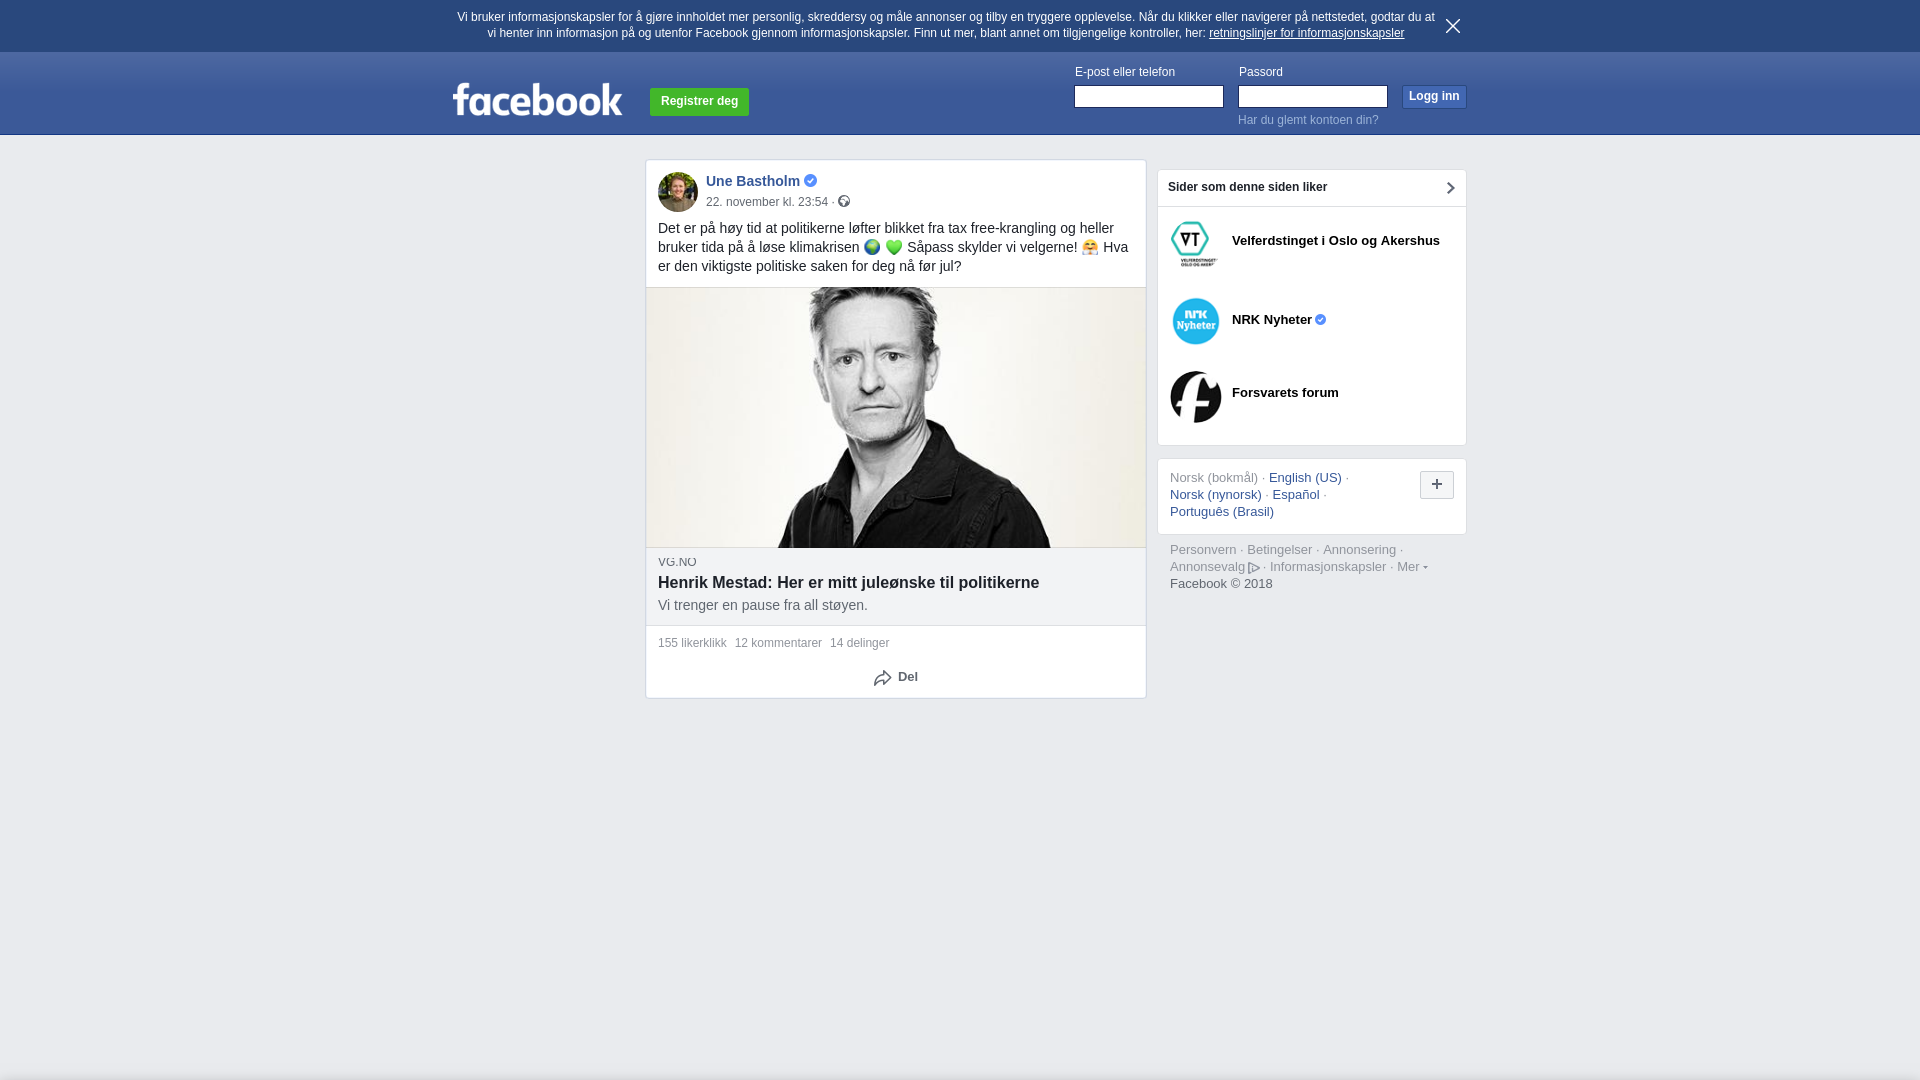Click the Facebook logo
The width and height of the screenshot is (1920, 1080).
pos(537,99)
